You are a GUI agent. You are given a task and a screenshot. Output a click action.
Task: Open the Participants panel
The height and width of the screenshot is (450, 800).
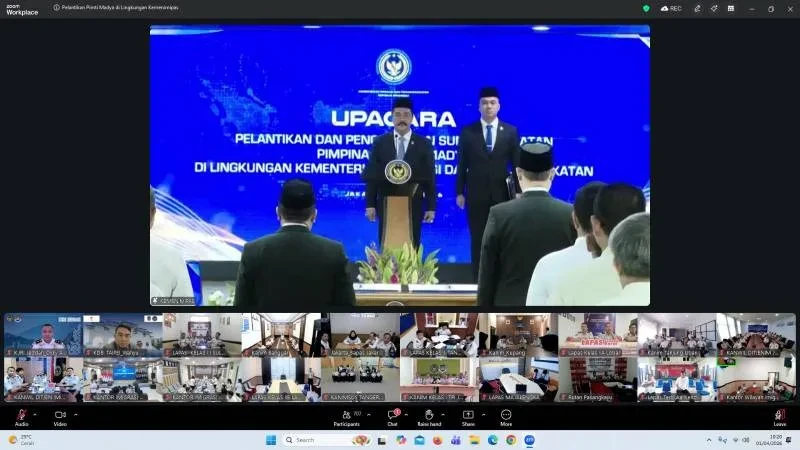point(346,415)
